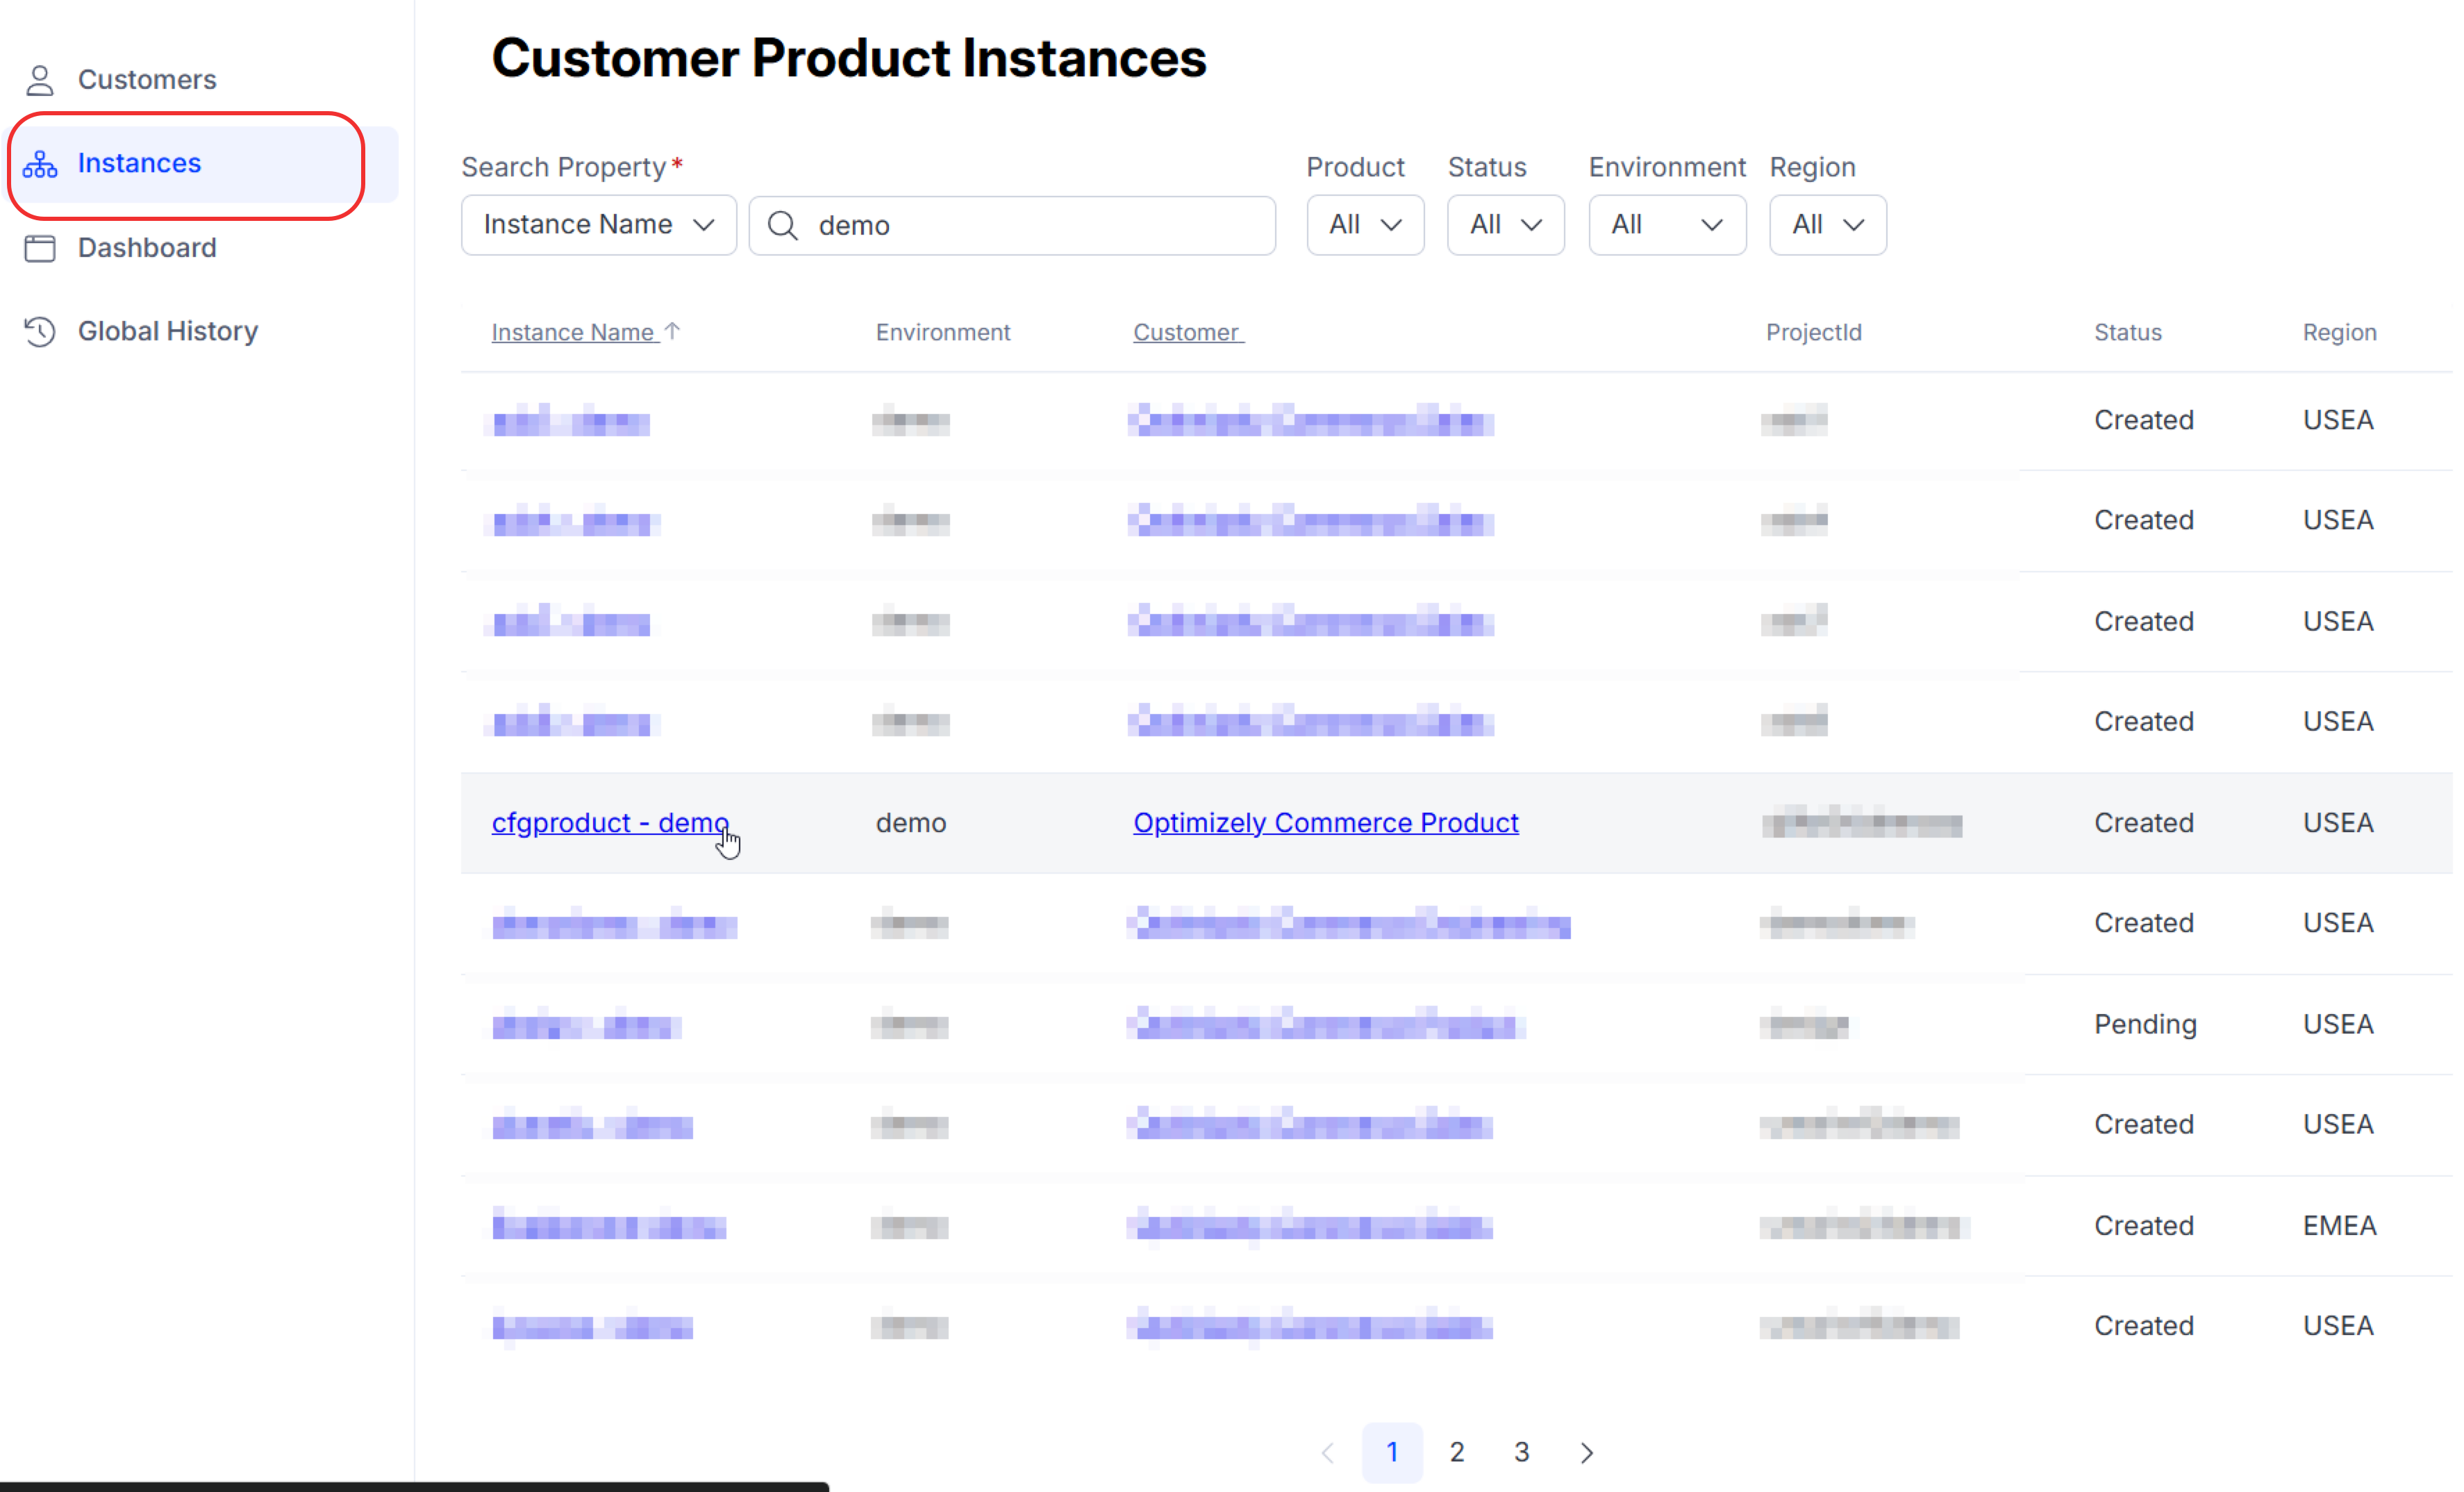
Task: Click the sort arrow on Instance Name
Action: click(x=674, y=329)
